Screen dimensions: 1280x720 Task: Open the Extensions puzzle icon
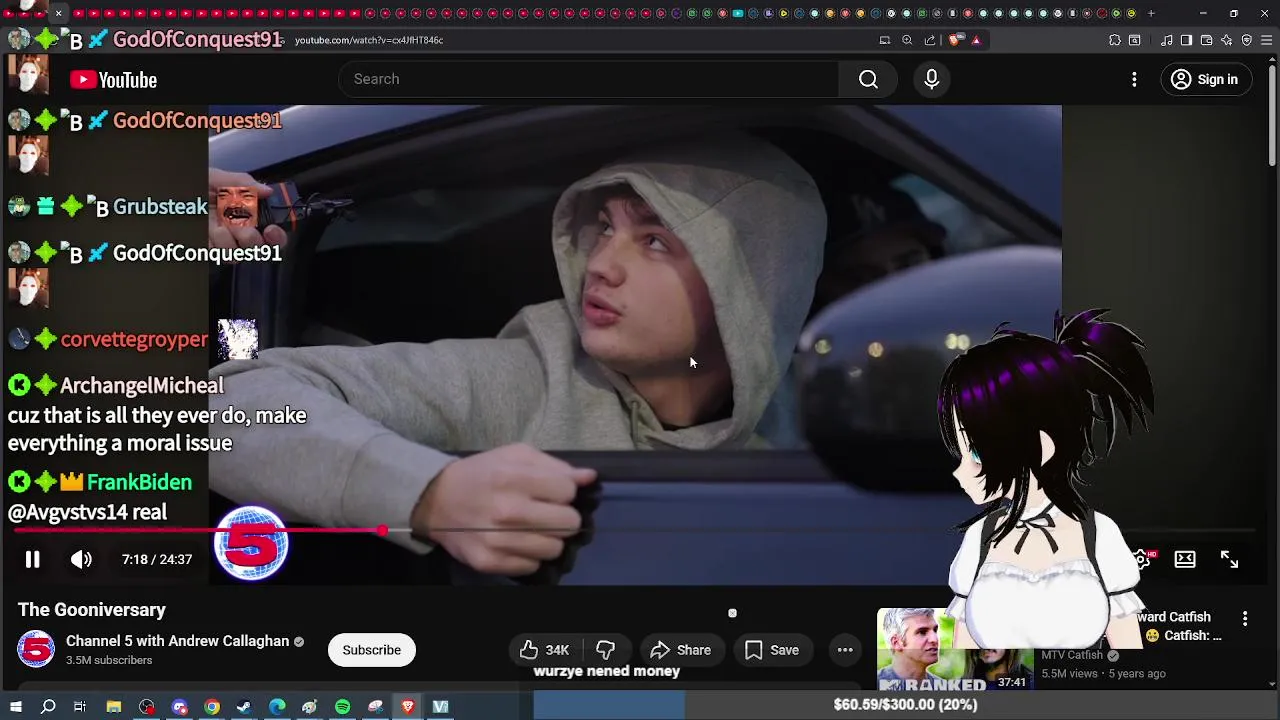tap(1115, 40)
